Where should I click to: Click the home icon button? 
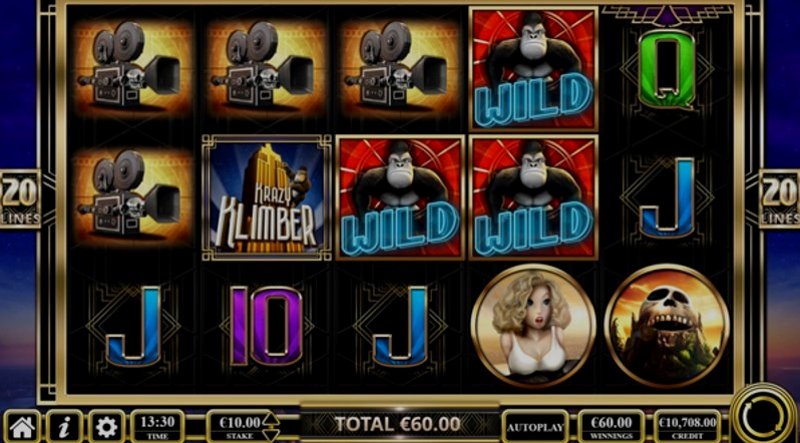tap(22, 426)
